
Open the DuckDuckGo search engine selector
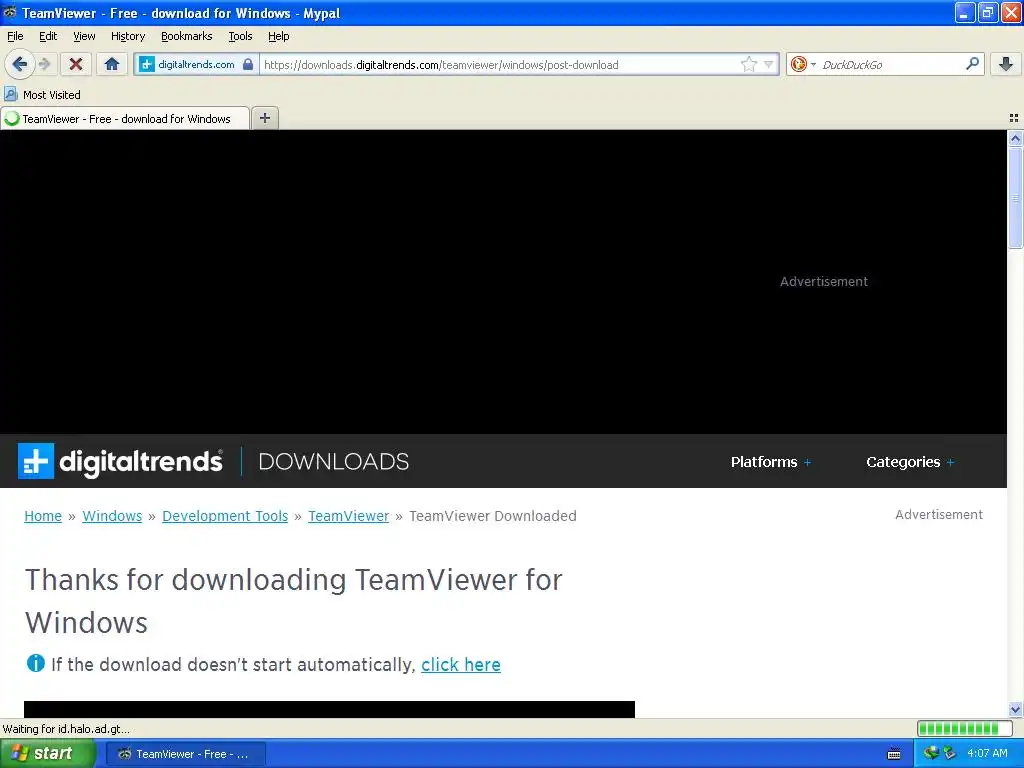[802, 64]
